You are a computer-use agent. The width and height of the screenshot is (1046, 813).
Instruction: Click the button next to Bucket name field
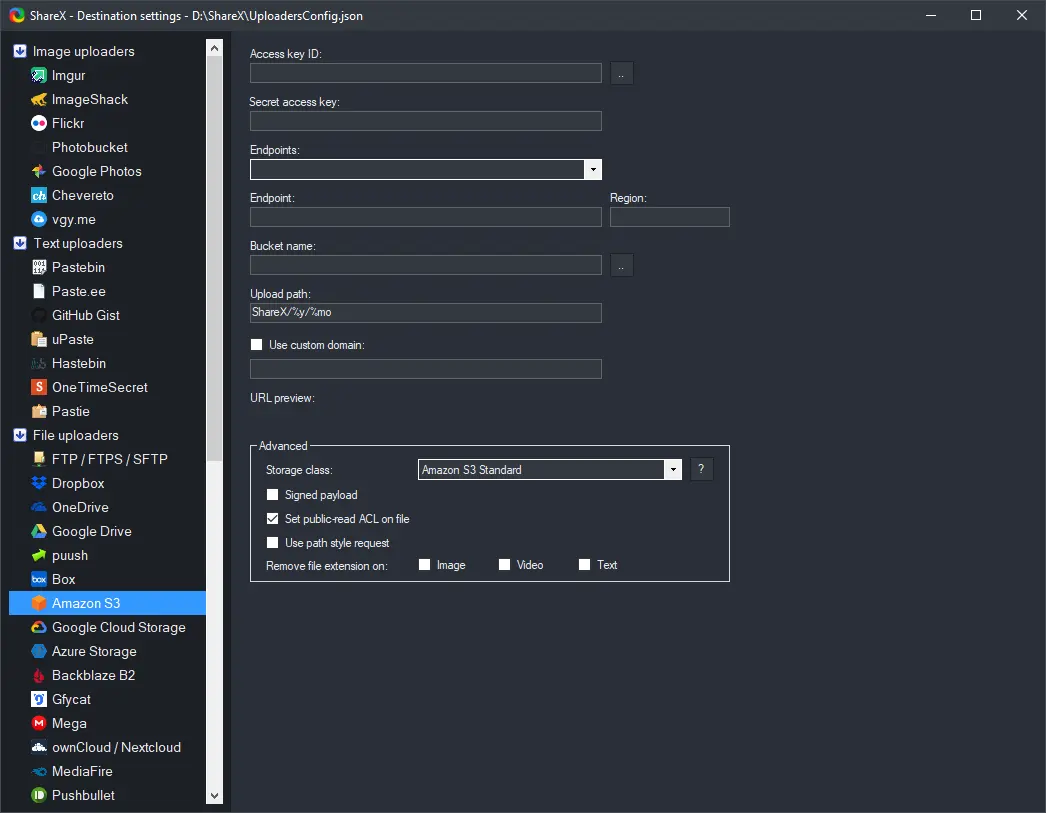[x=622, y=265]
